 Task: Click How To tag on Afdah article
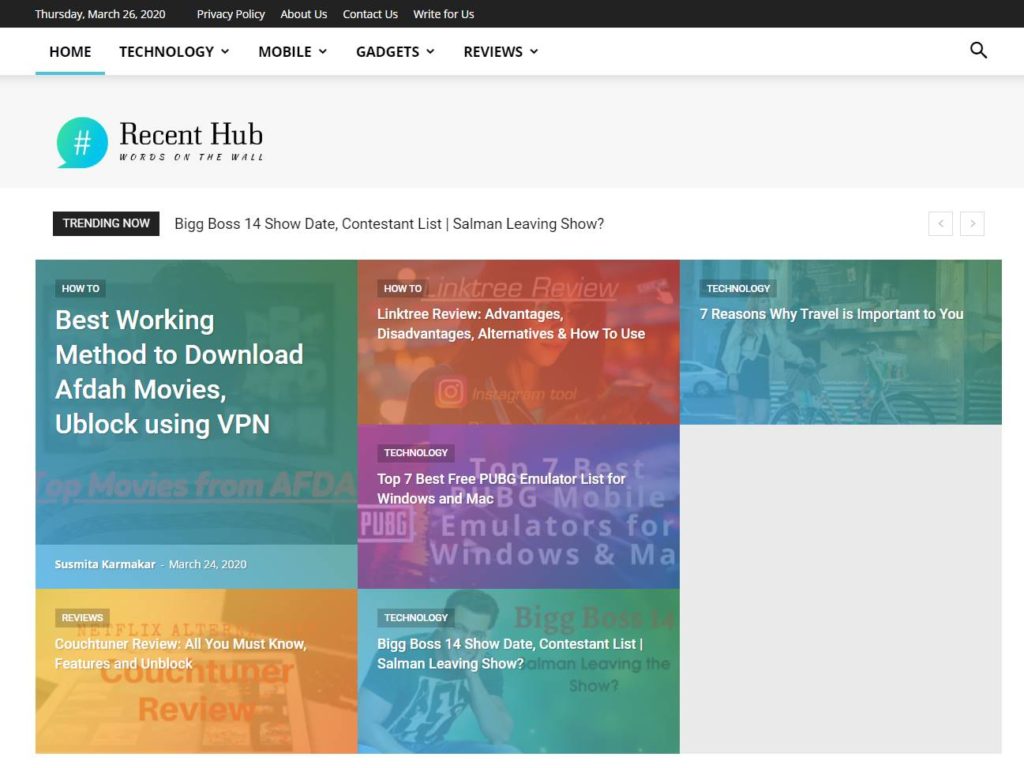point(80,288)
